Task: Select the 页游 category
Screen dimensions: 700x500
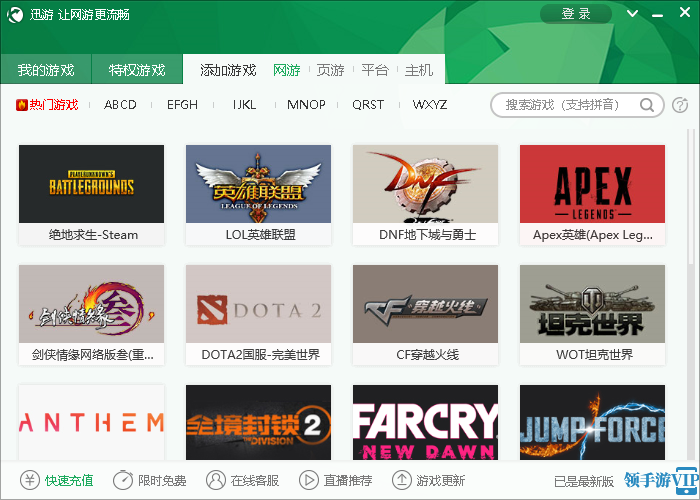Action: tap(330, 70)
